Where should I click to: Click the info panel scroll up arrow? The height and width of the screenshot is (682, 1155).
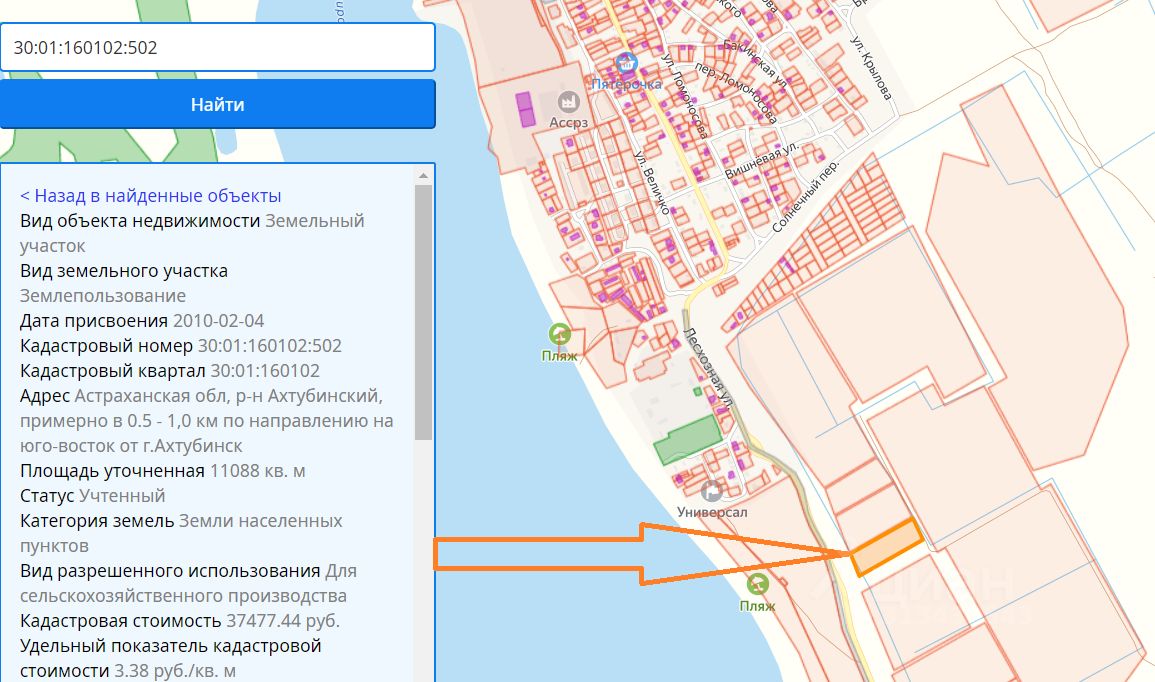423,176
